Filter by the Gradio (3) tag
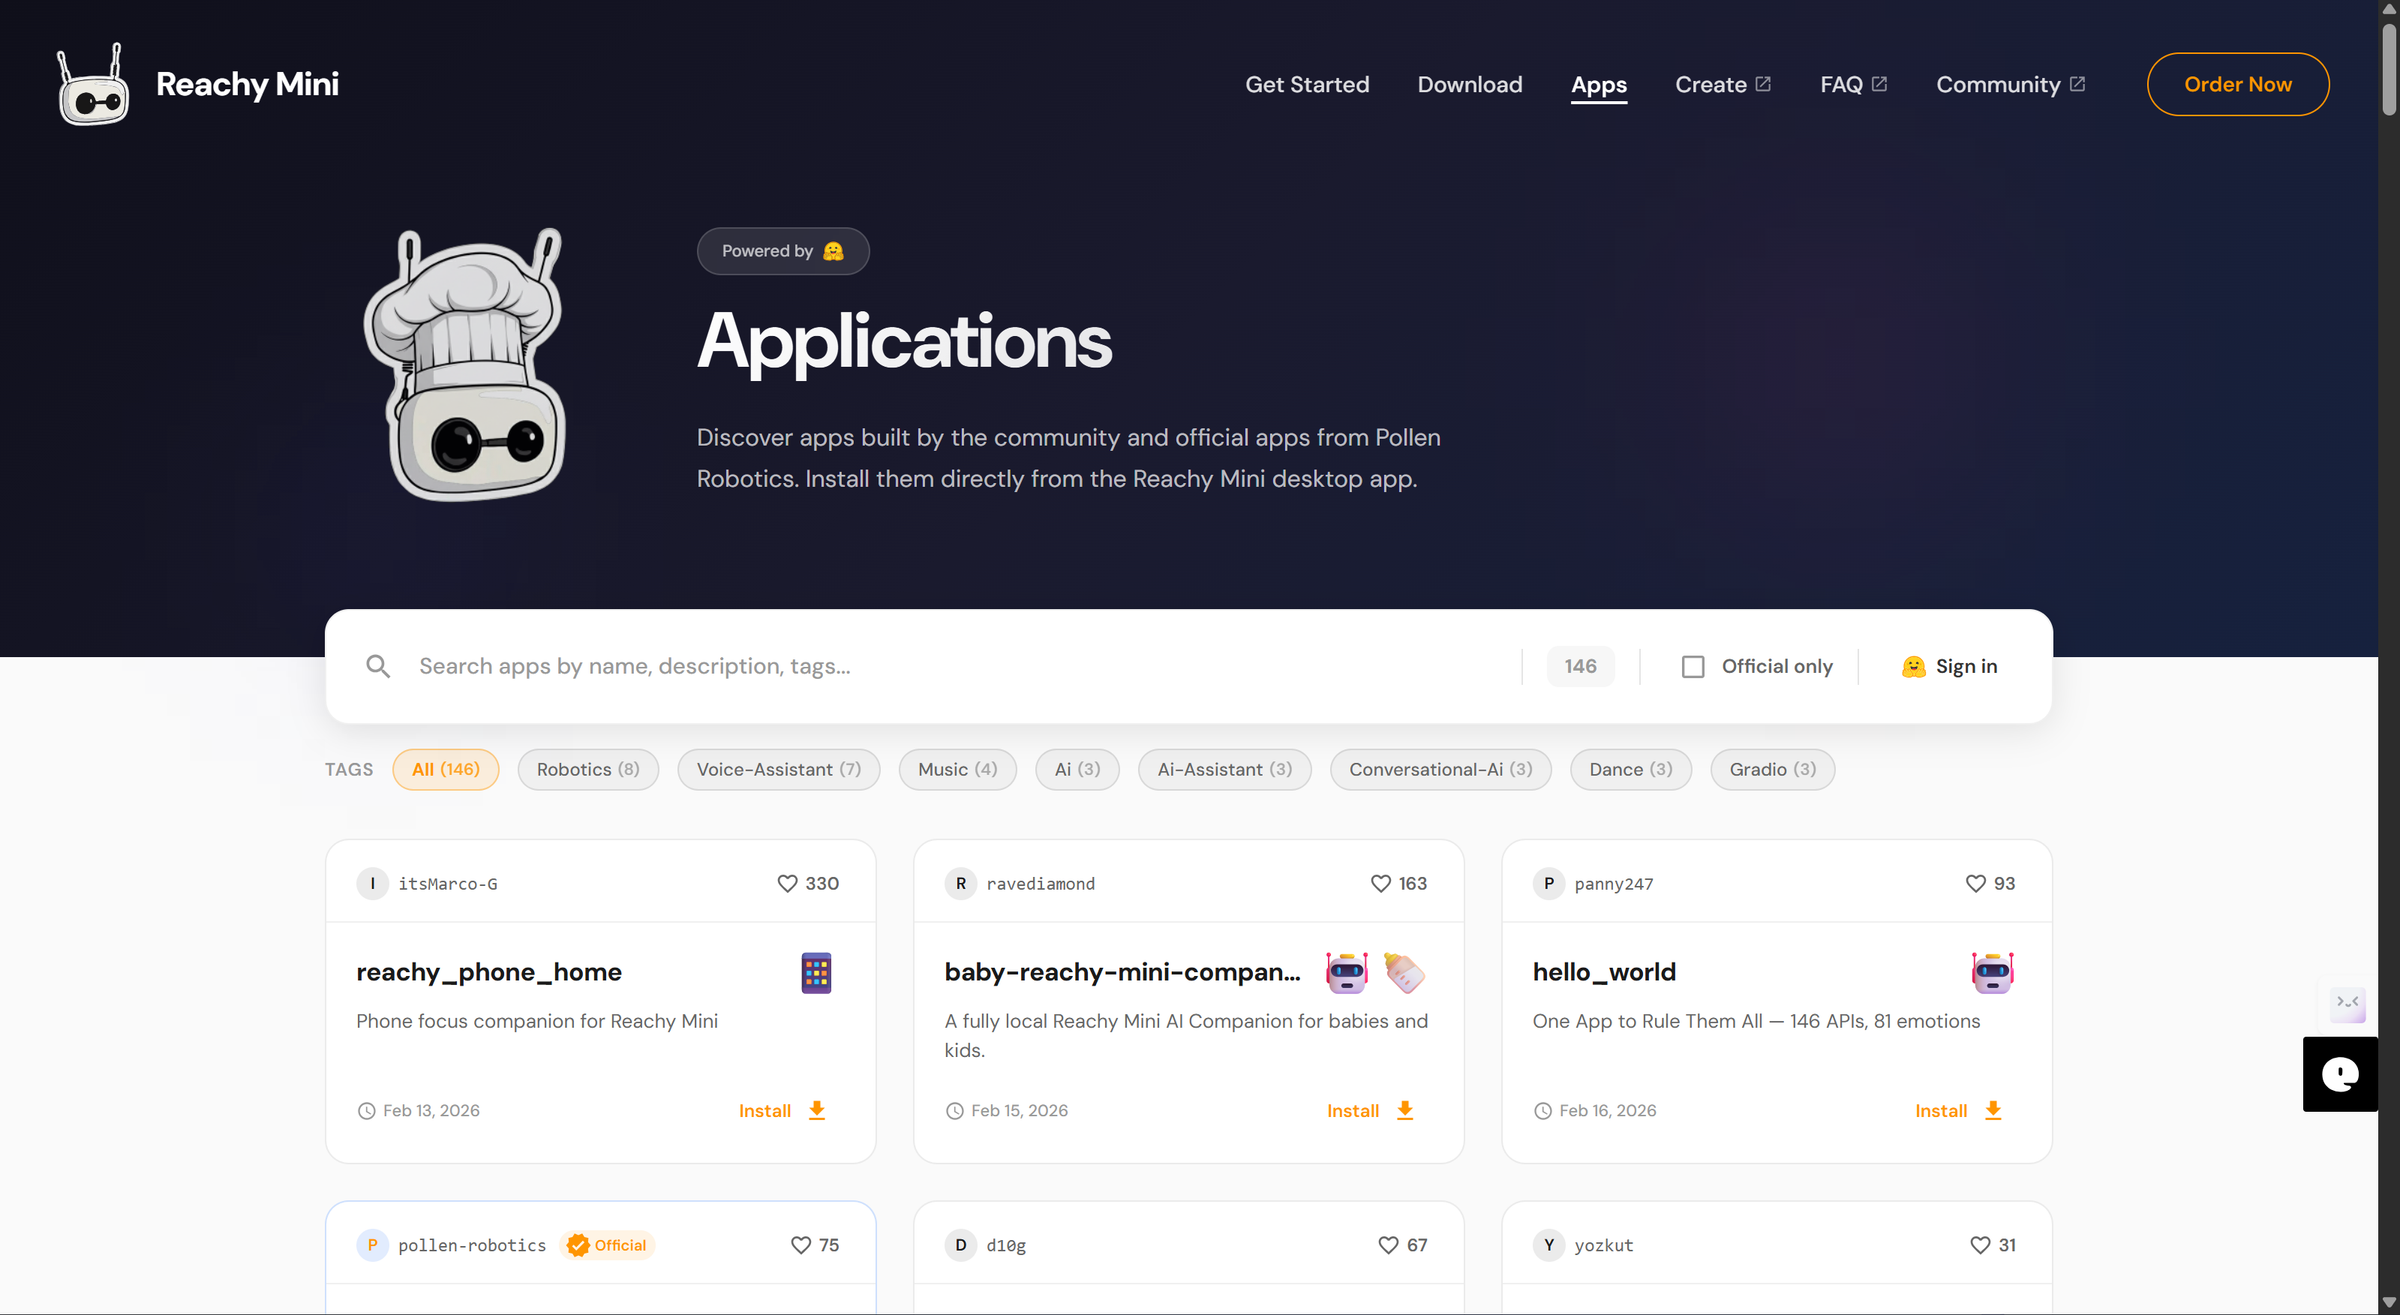Image resolution: width=2400 pixels, height=1315 pixels. click(1772, 770)
